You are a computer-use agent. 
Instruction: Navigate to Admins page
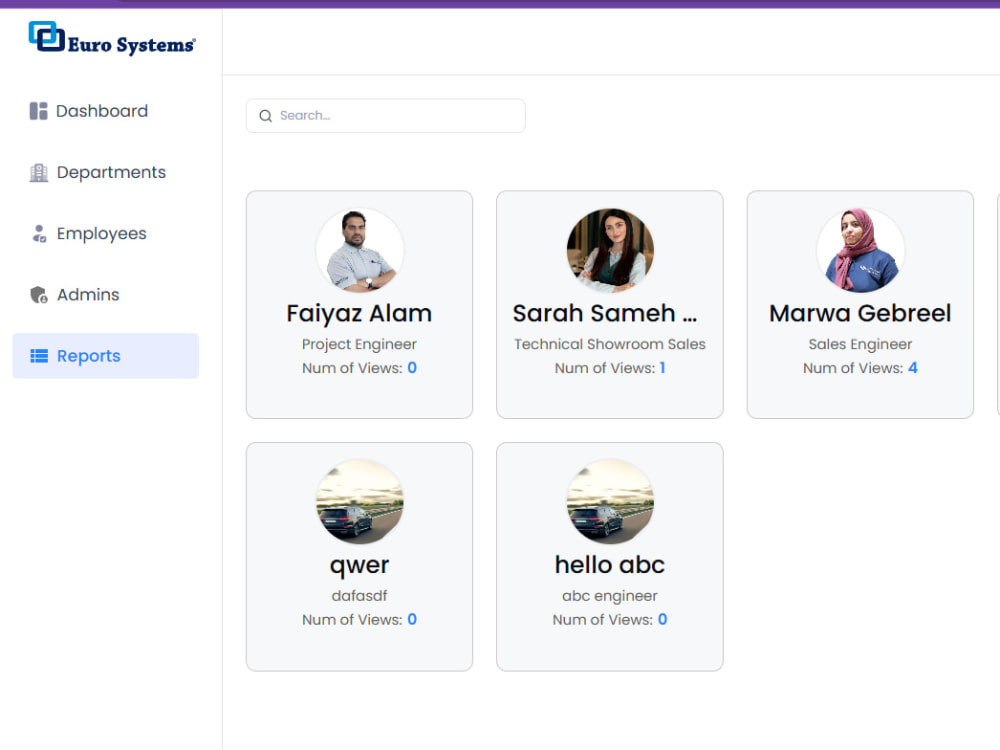pos(106,295)
